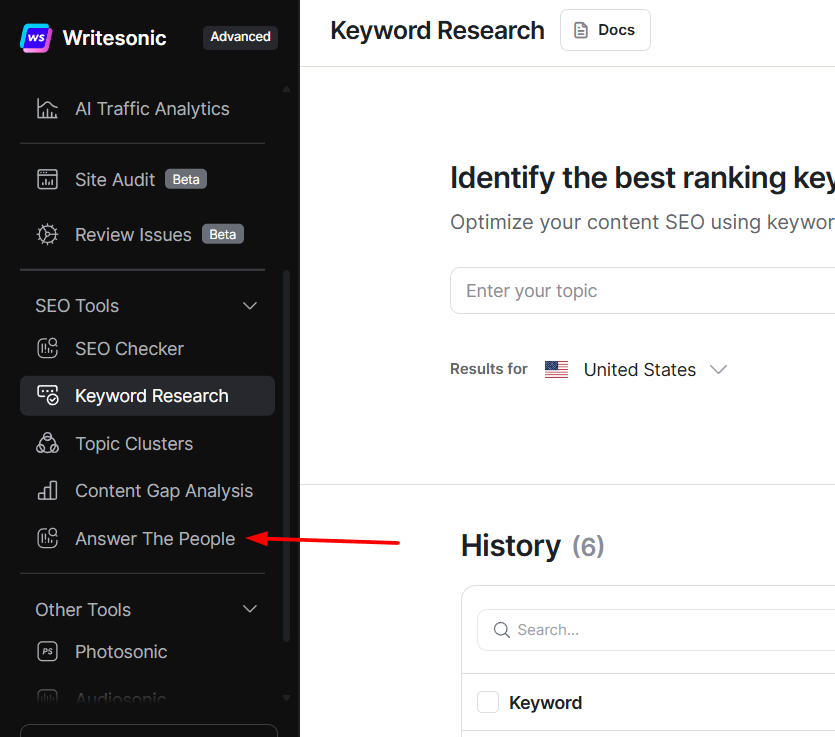The height and width of the screenshot is (737, 835).
Task: Click the History Search field
Action: (656, 630)
